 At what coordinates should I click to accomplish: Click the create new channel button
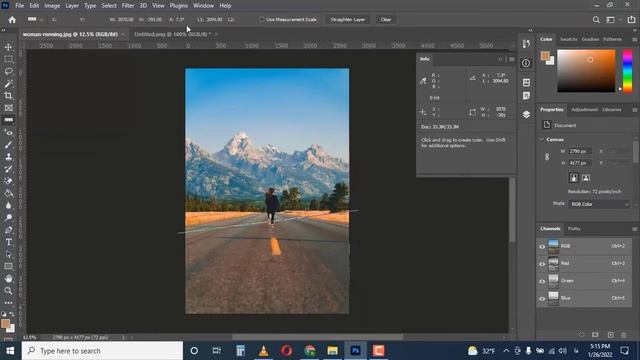pos(610,335)
